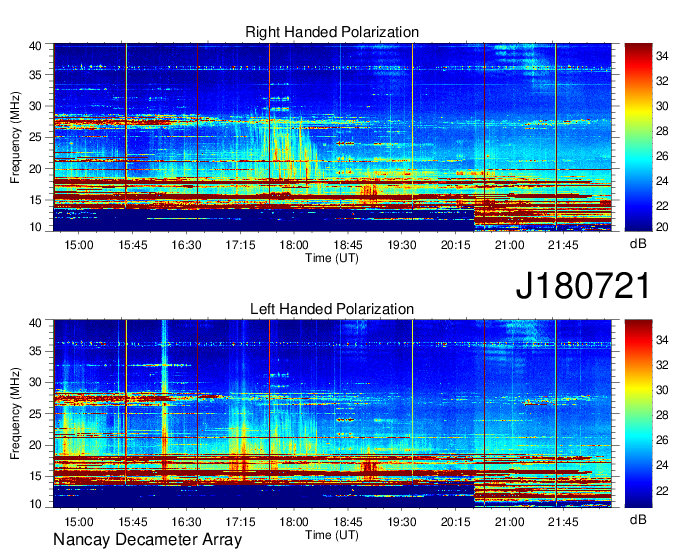Click the 10 MHz tick of Right Handed plot

(36, 227)
